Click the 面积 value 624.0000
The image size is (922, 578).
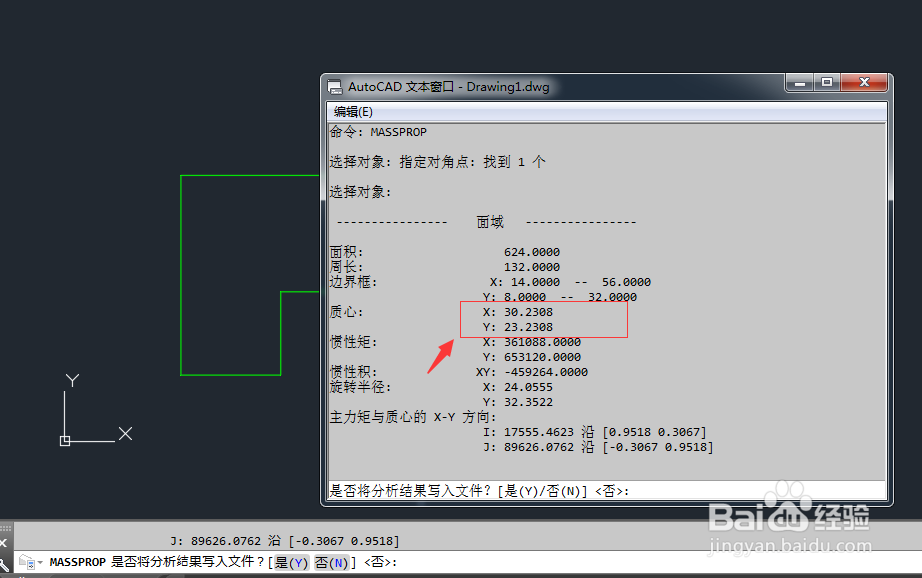pyautogui.click(x=532, y=252)
